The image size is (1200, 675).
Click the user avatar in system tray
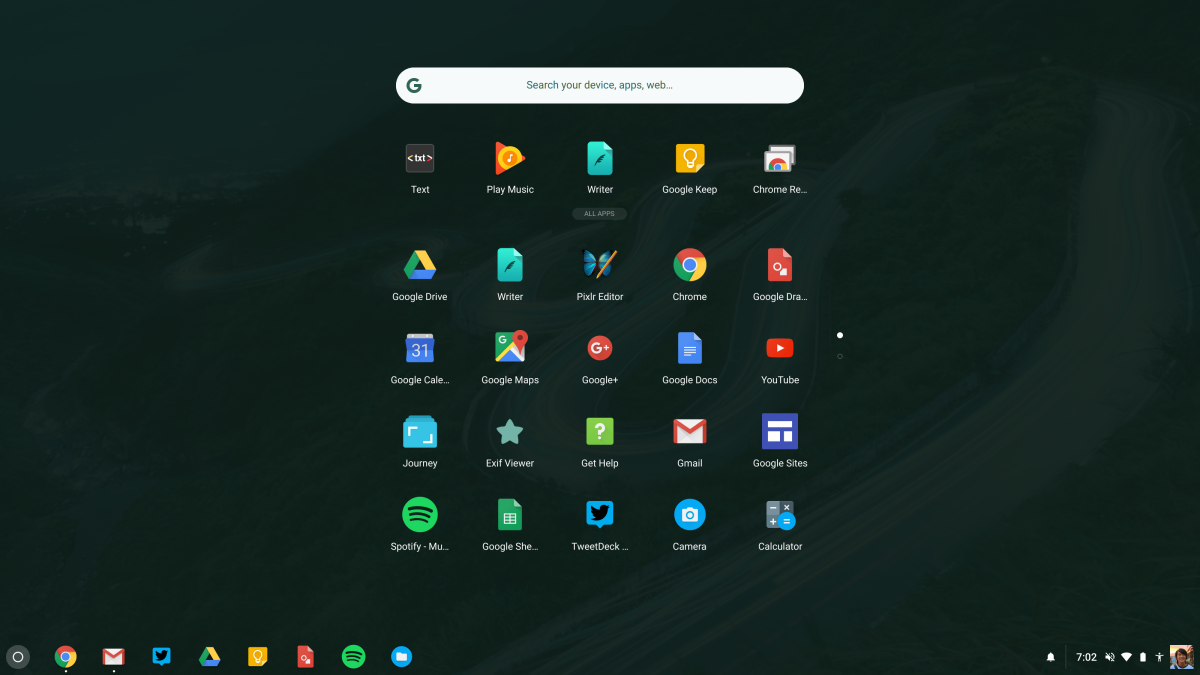point(1182,657)
